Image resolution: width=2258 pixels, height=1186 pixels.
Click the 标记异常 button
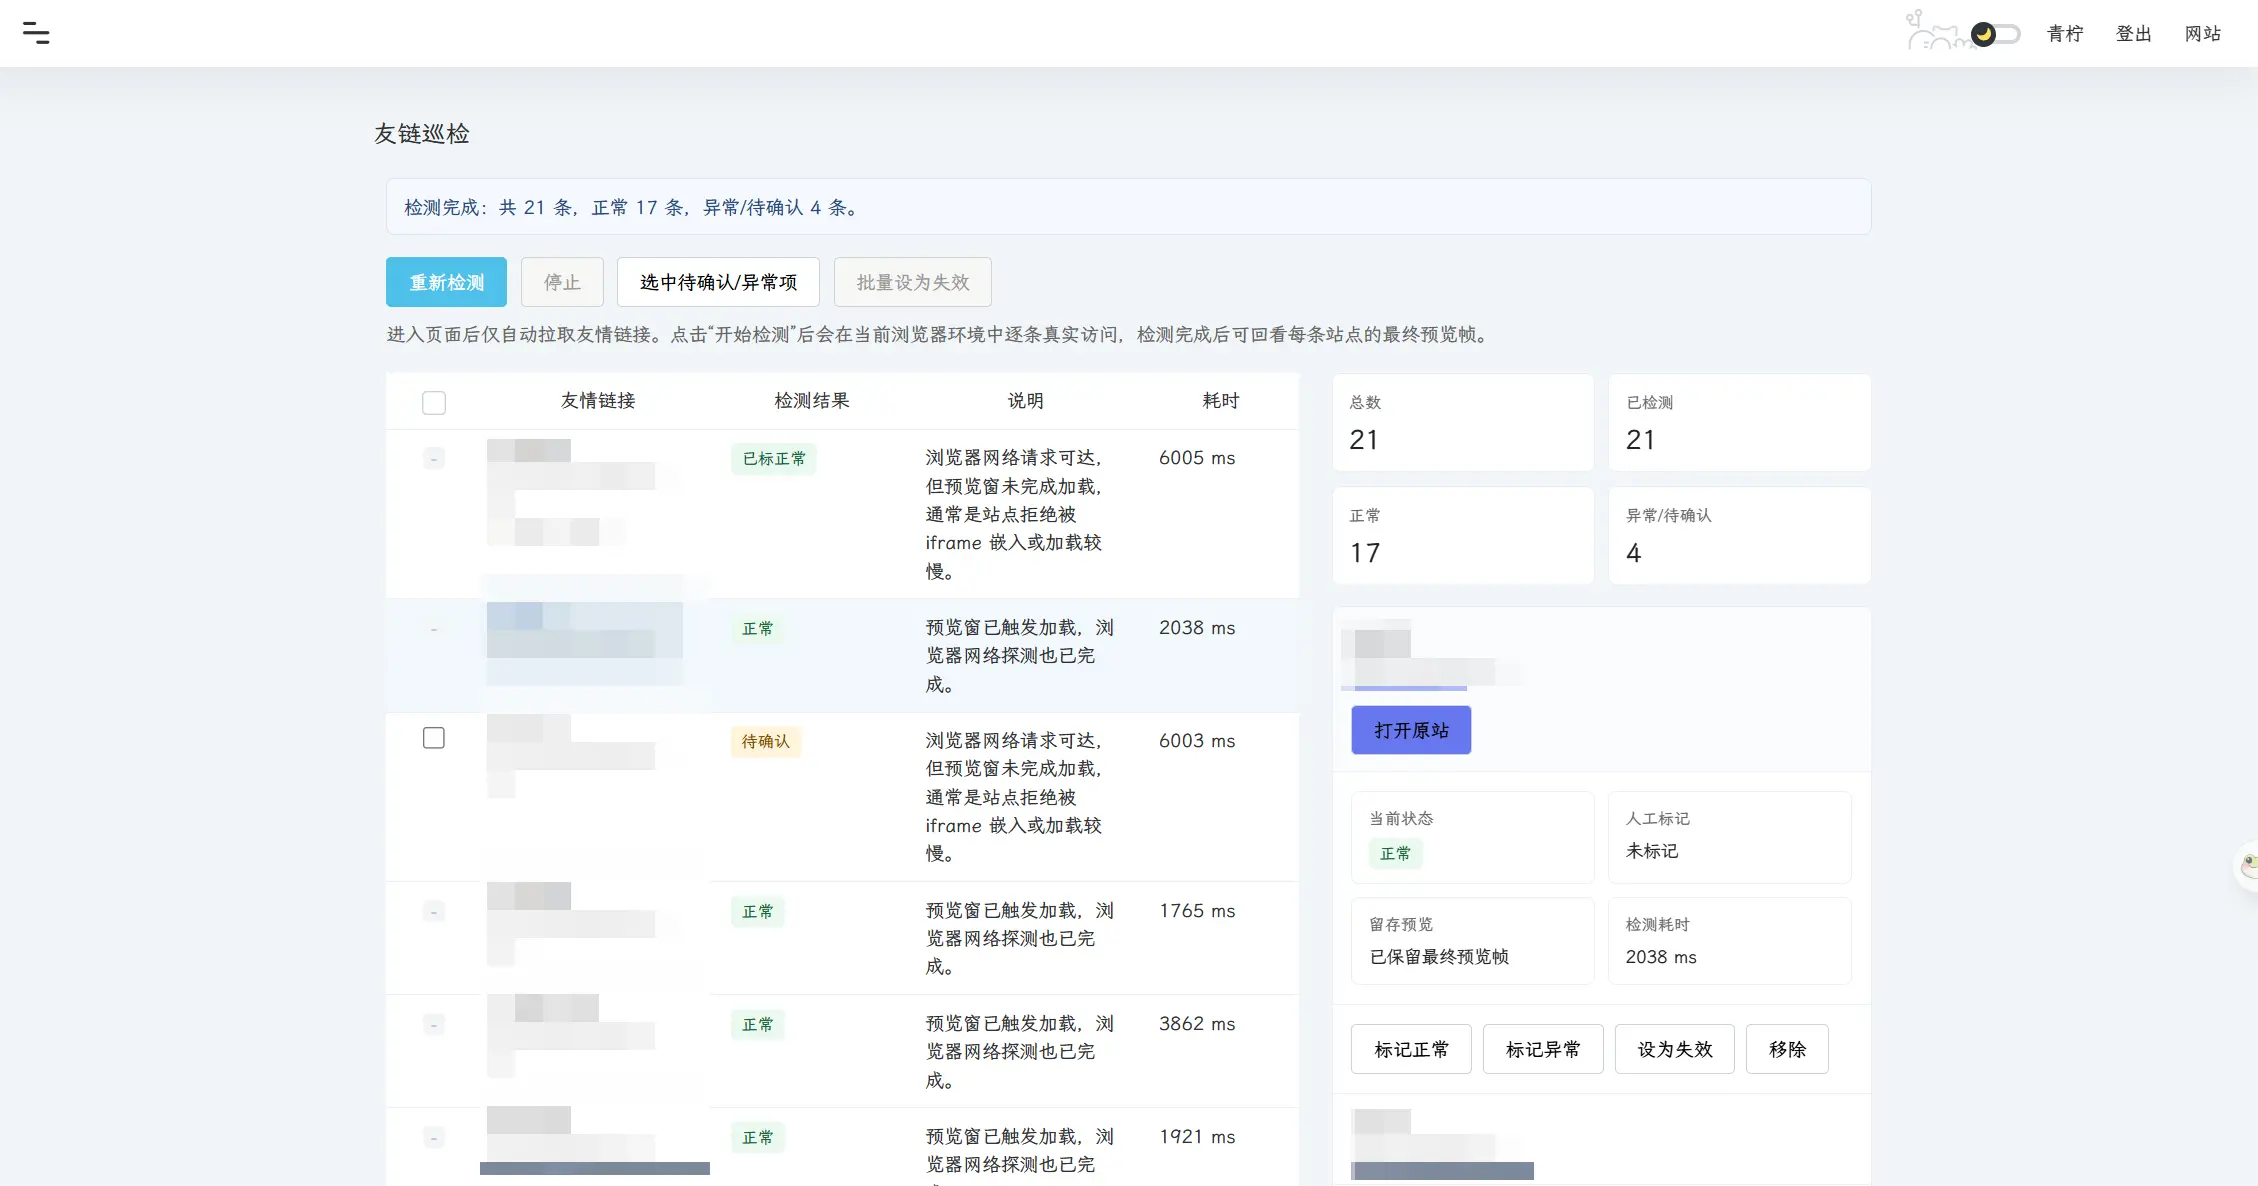pyautogui.click(x=1543, y=1049)
